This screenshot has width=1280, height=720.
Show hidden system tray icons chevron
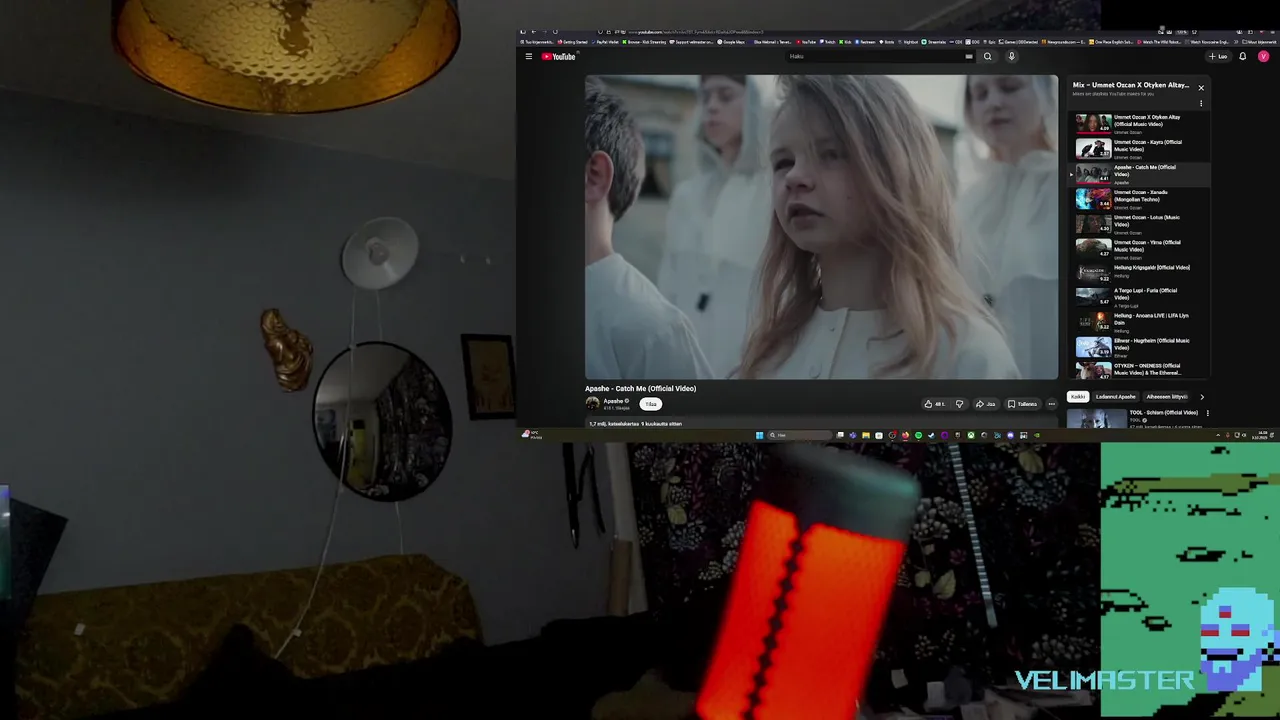pyautogui.click(x=1219, y=435)
